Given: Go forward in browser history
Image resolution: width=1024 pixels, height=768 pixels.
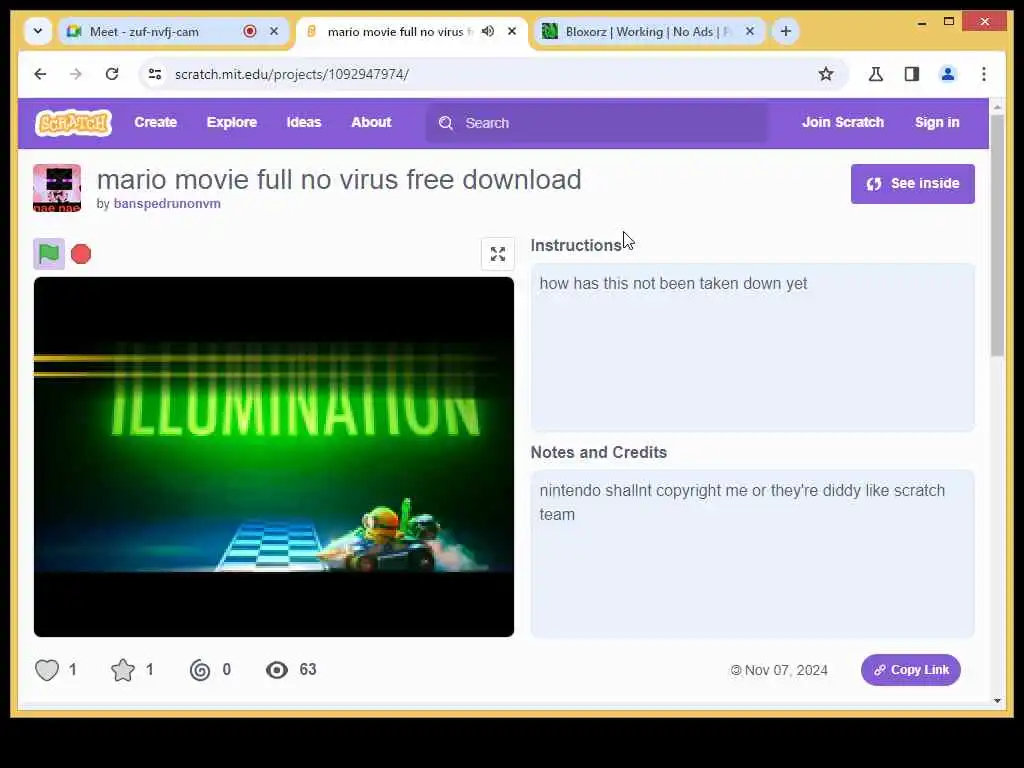Looking at the screenshot, I should point(76,74).
